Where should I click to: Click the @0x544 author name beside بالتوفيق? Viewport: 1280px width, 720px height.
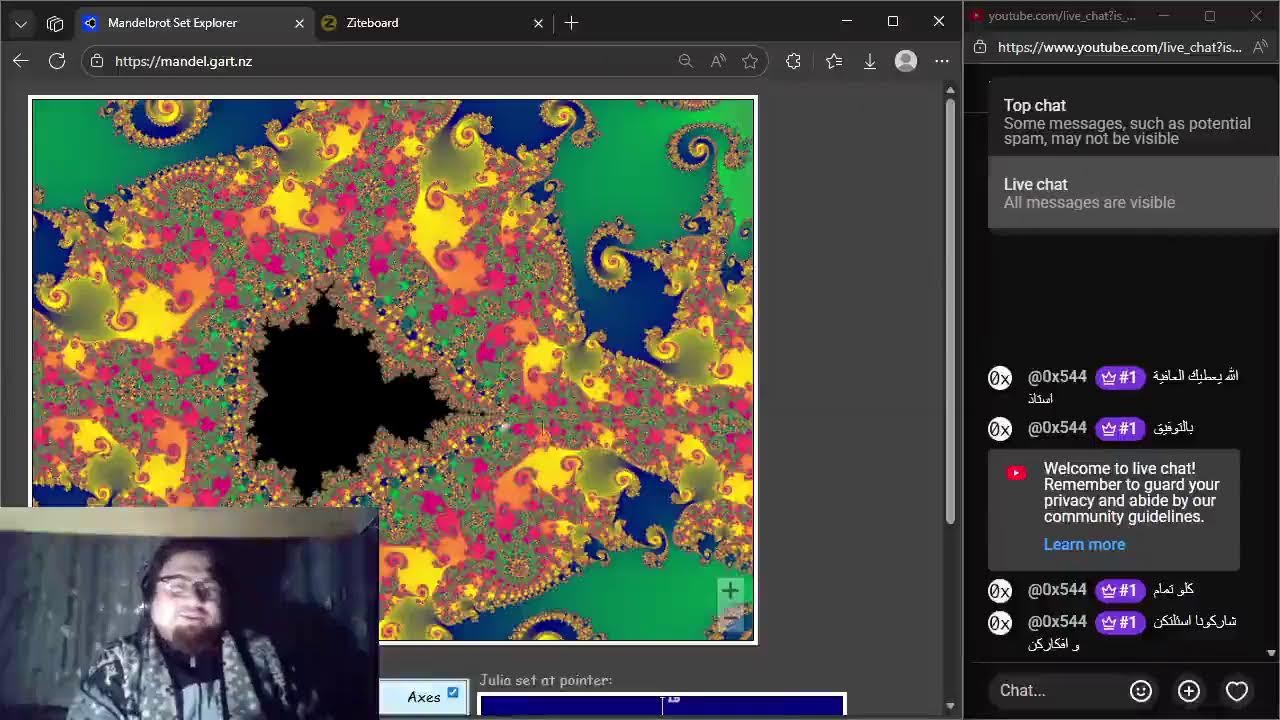click(1057, 428)
